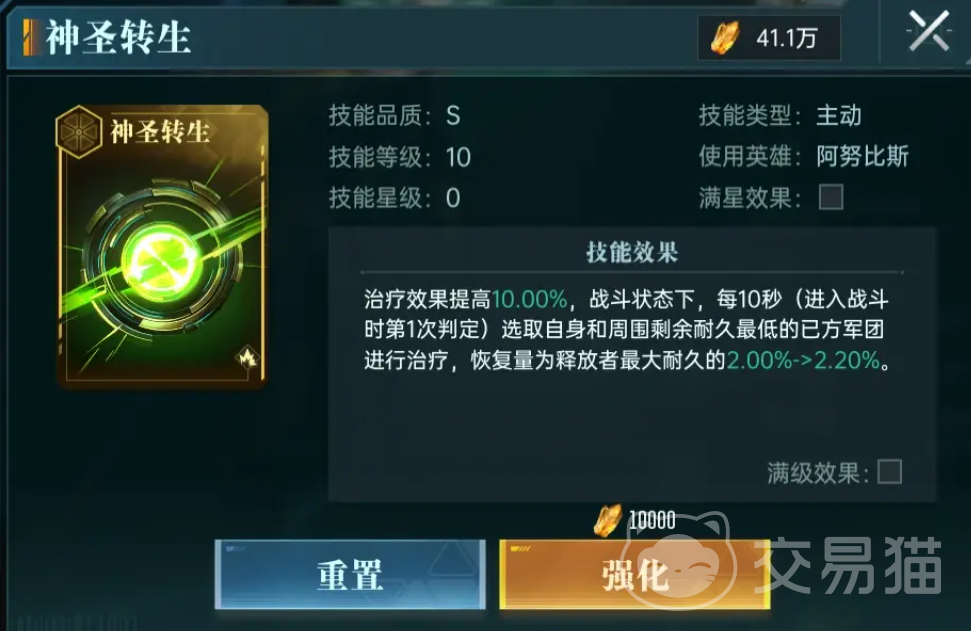The image size is (971, 631).
Task: Click the 10000 upgrade cost label
Action: click(x=652, y=521)
